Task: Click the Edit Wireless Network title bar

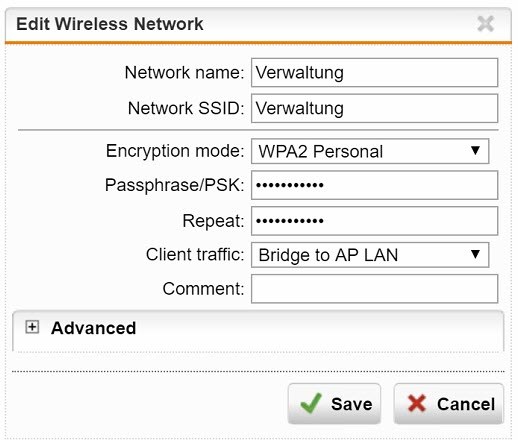Action: point(258,24)
